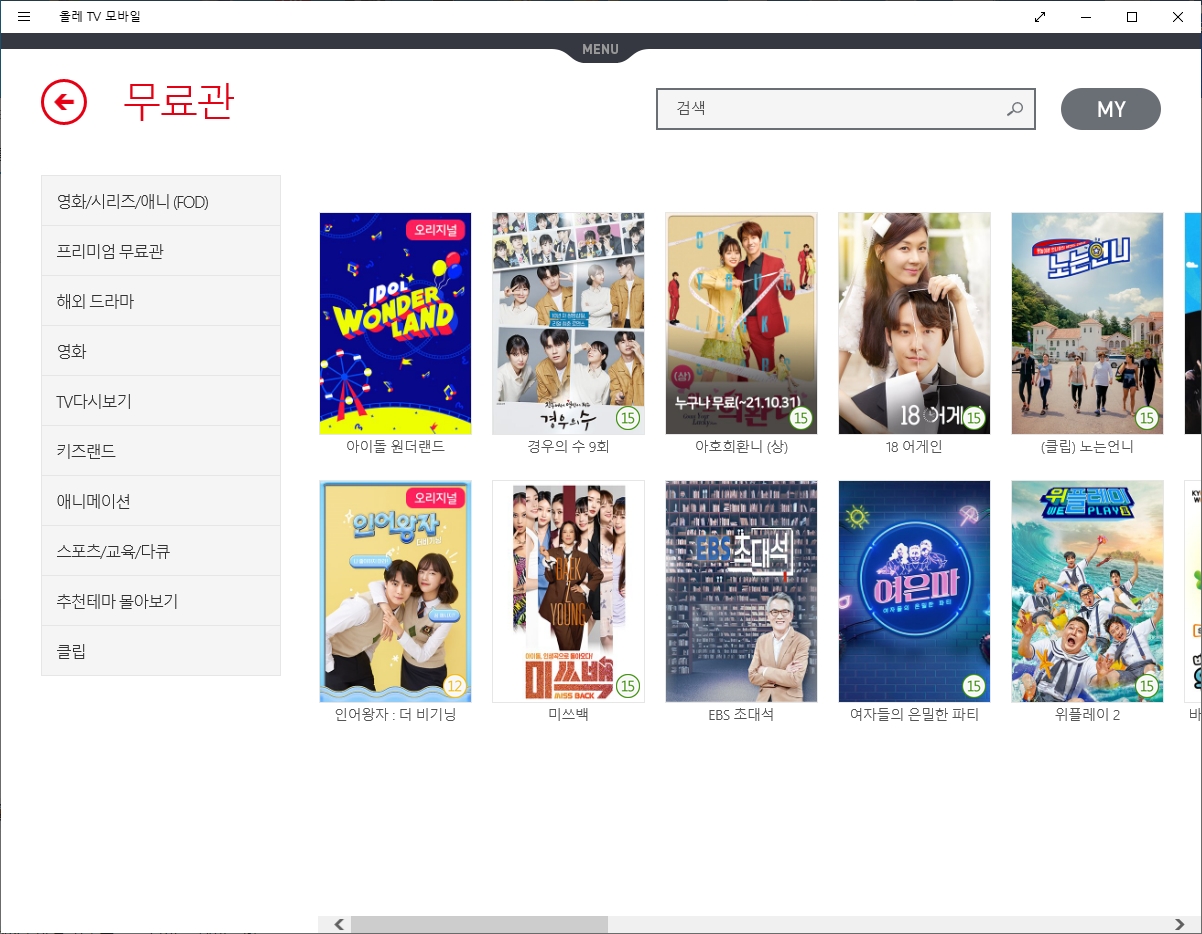Click the horizontal scrollbar left arrow
This screenshot has width=1202, height=934.
tap(339, 924)
